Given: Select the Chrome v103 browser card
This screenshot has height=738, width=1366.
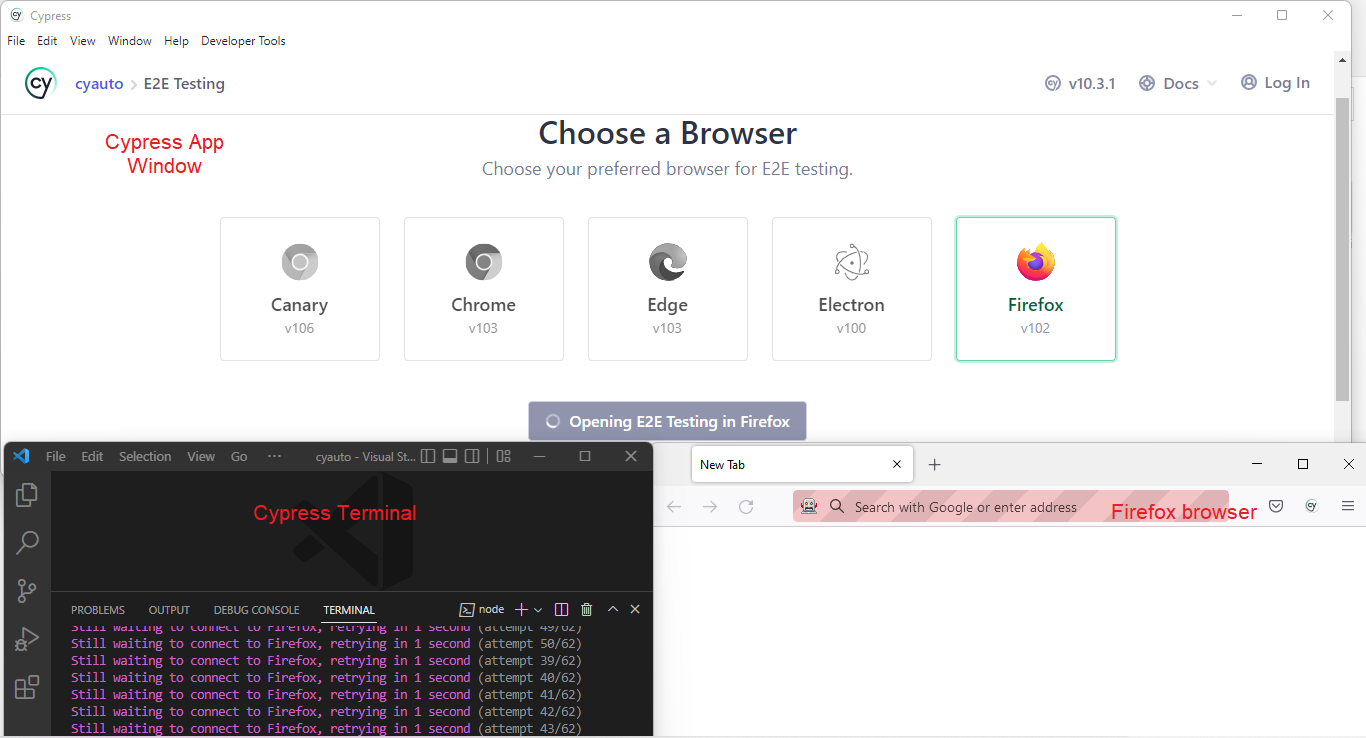Looking at the screenshot, I should pyautogui.click(x=484, y=289).
